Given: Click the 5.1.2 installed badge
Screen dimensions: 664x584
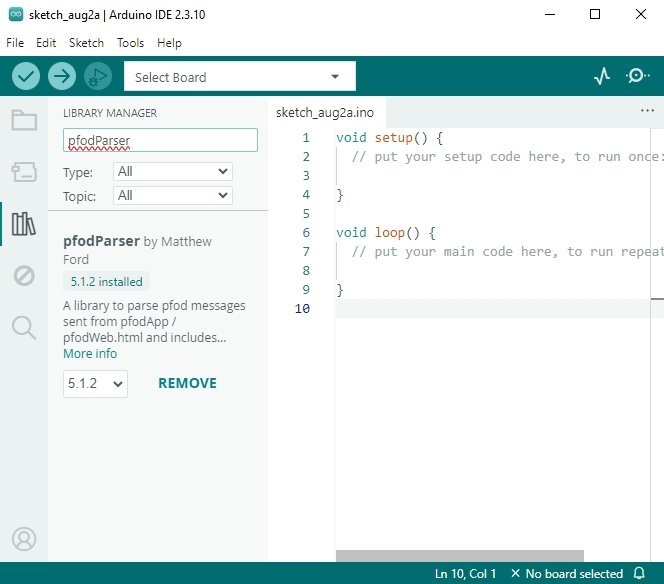Looking at the screenshot, I should [x=106, y=282].
